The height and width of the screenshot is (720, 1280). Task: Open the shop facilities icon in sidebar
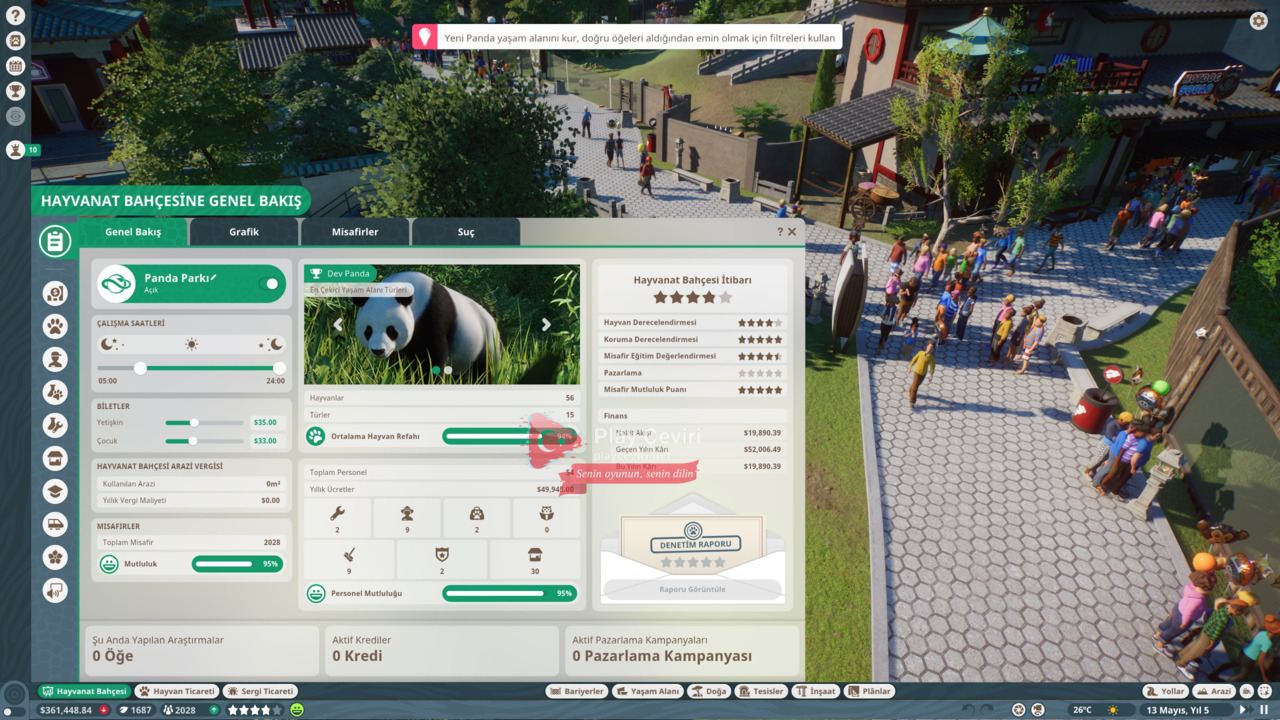[55, 458]
